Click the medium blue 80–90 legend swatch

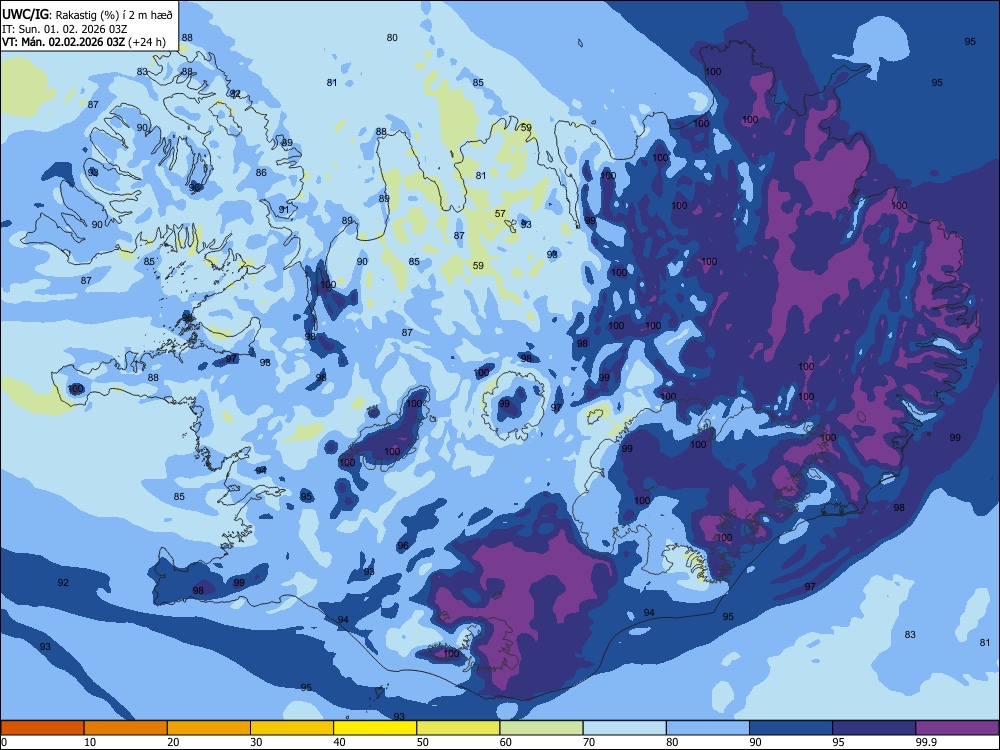pos(708,728)
